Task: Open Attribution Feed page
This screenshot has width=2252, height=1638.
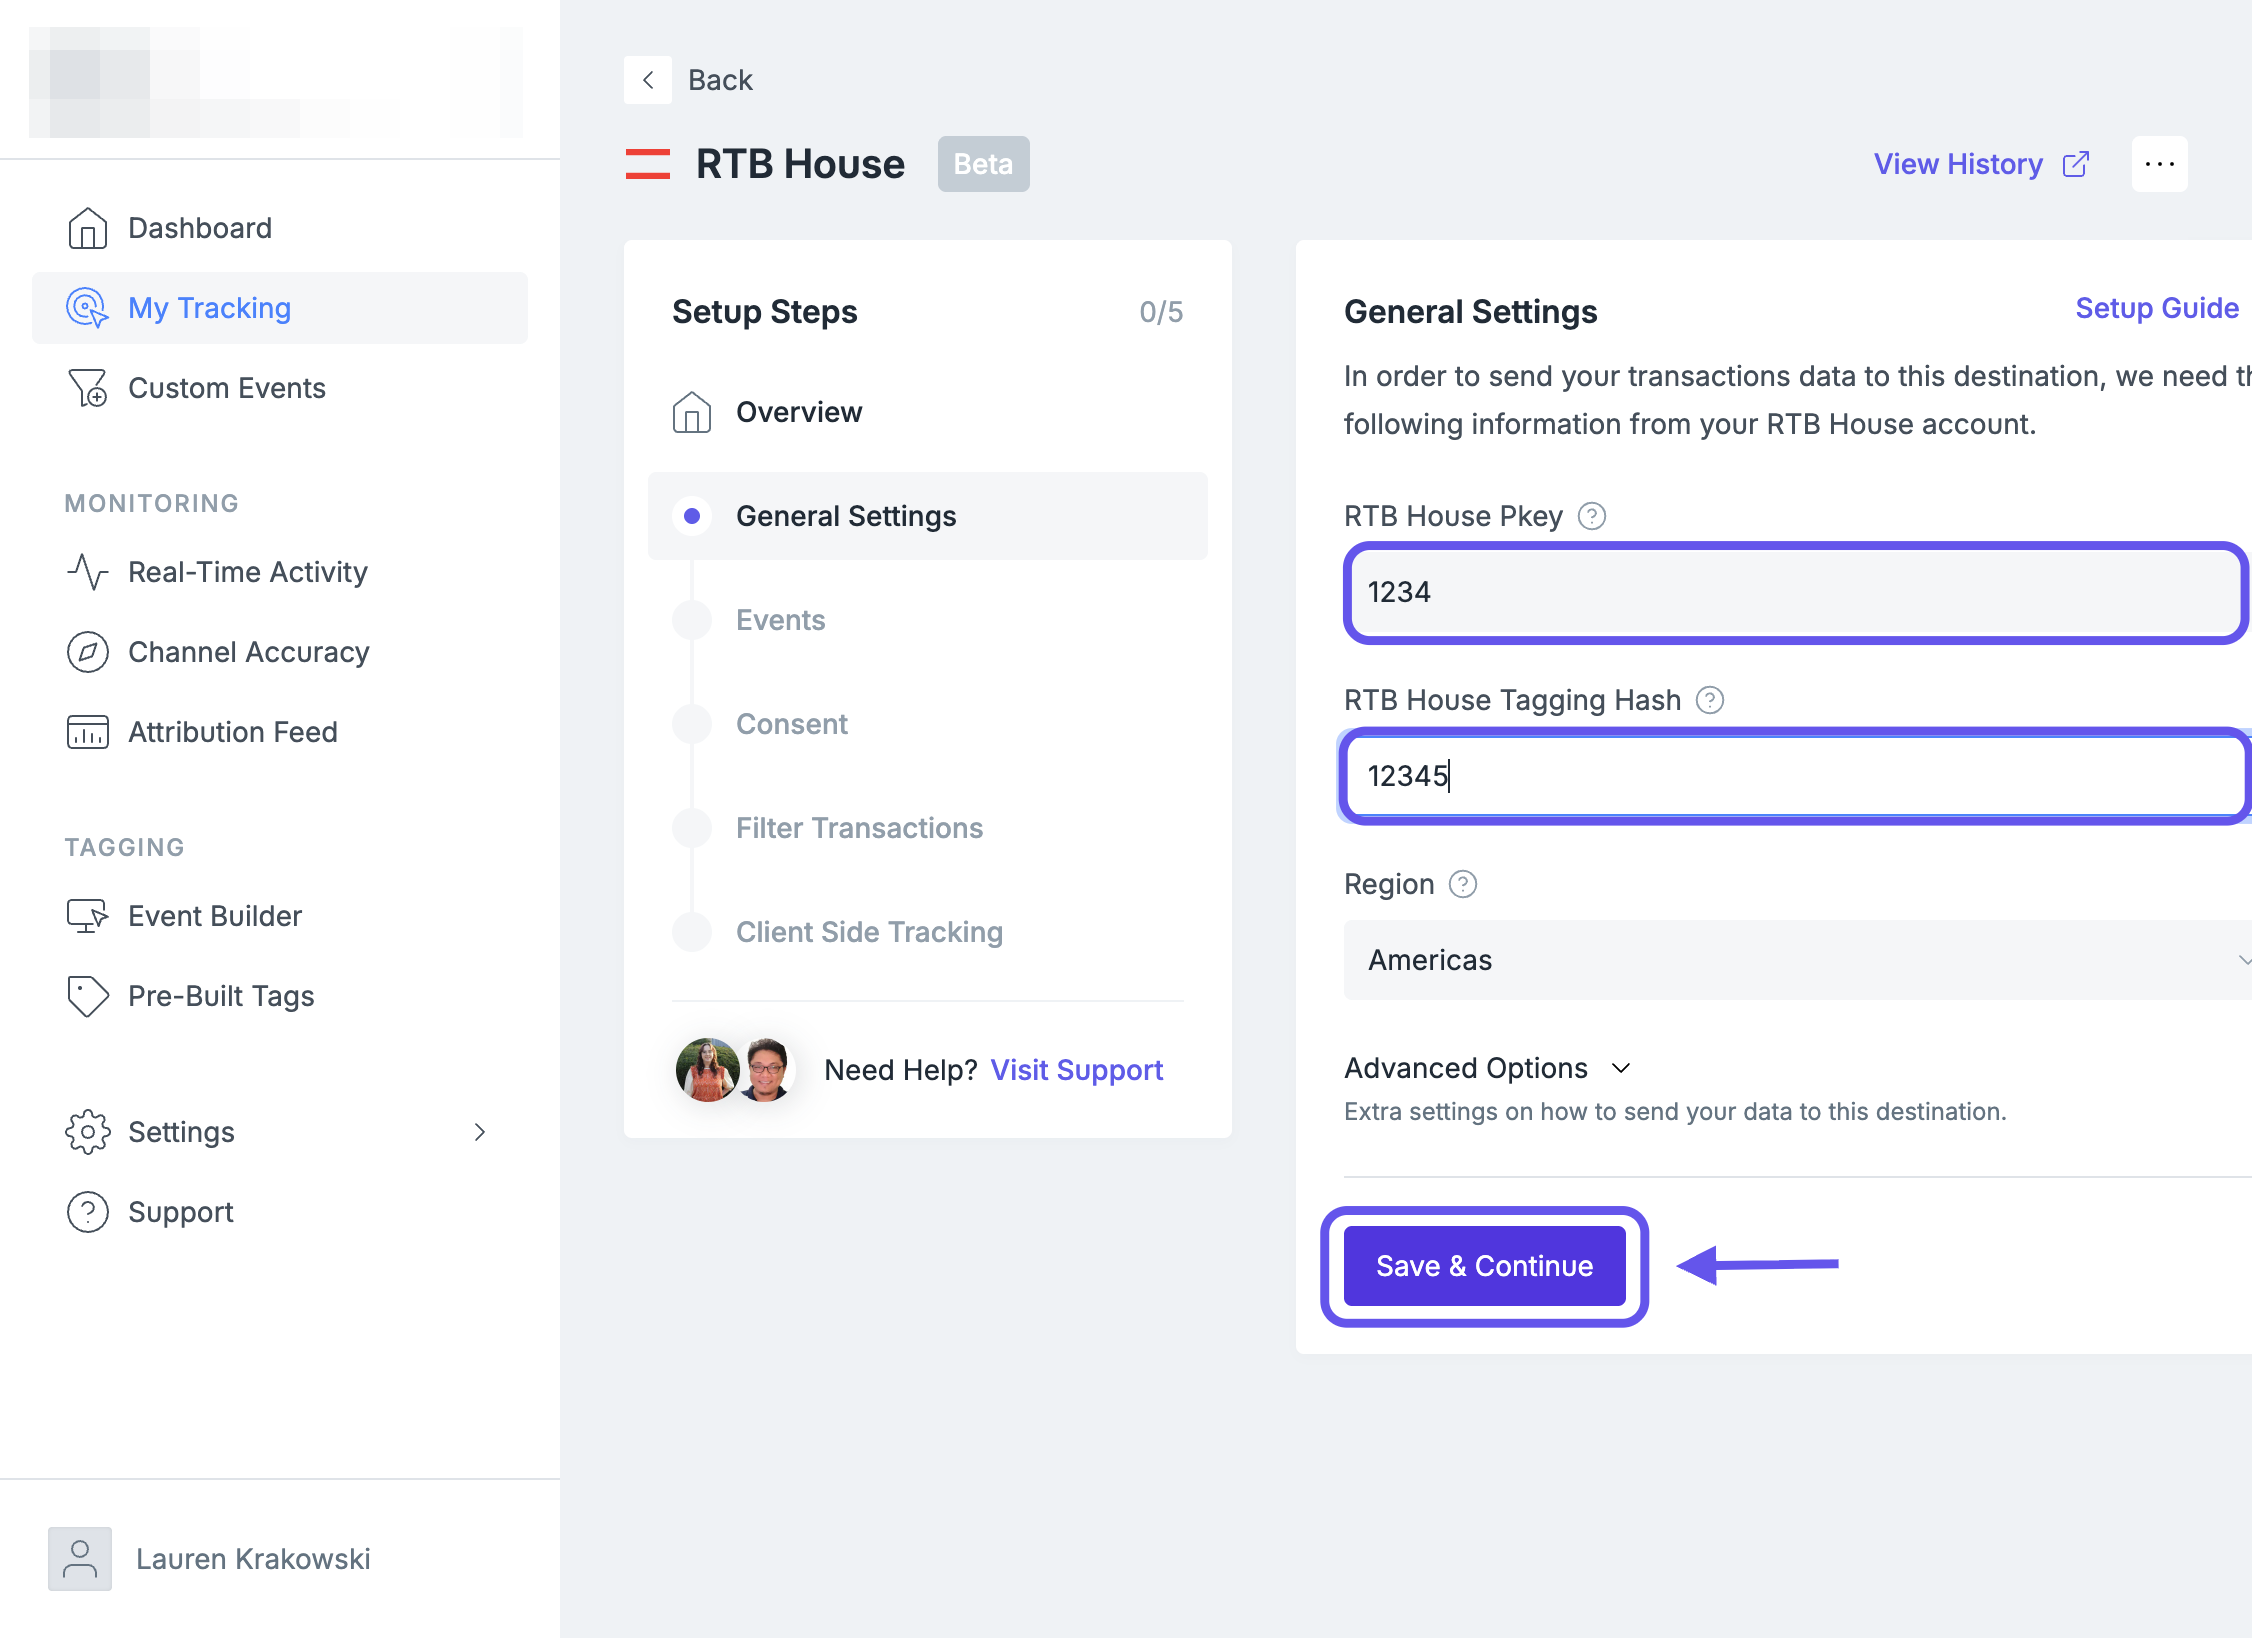Action: tap(280, 732)
